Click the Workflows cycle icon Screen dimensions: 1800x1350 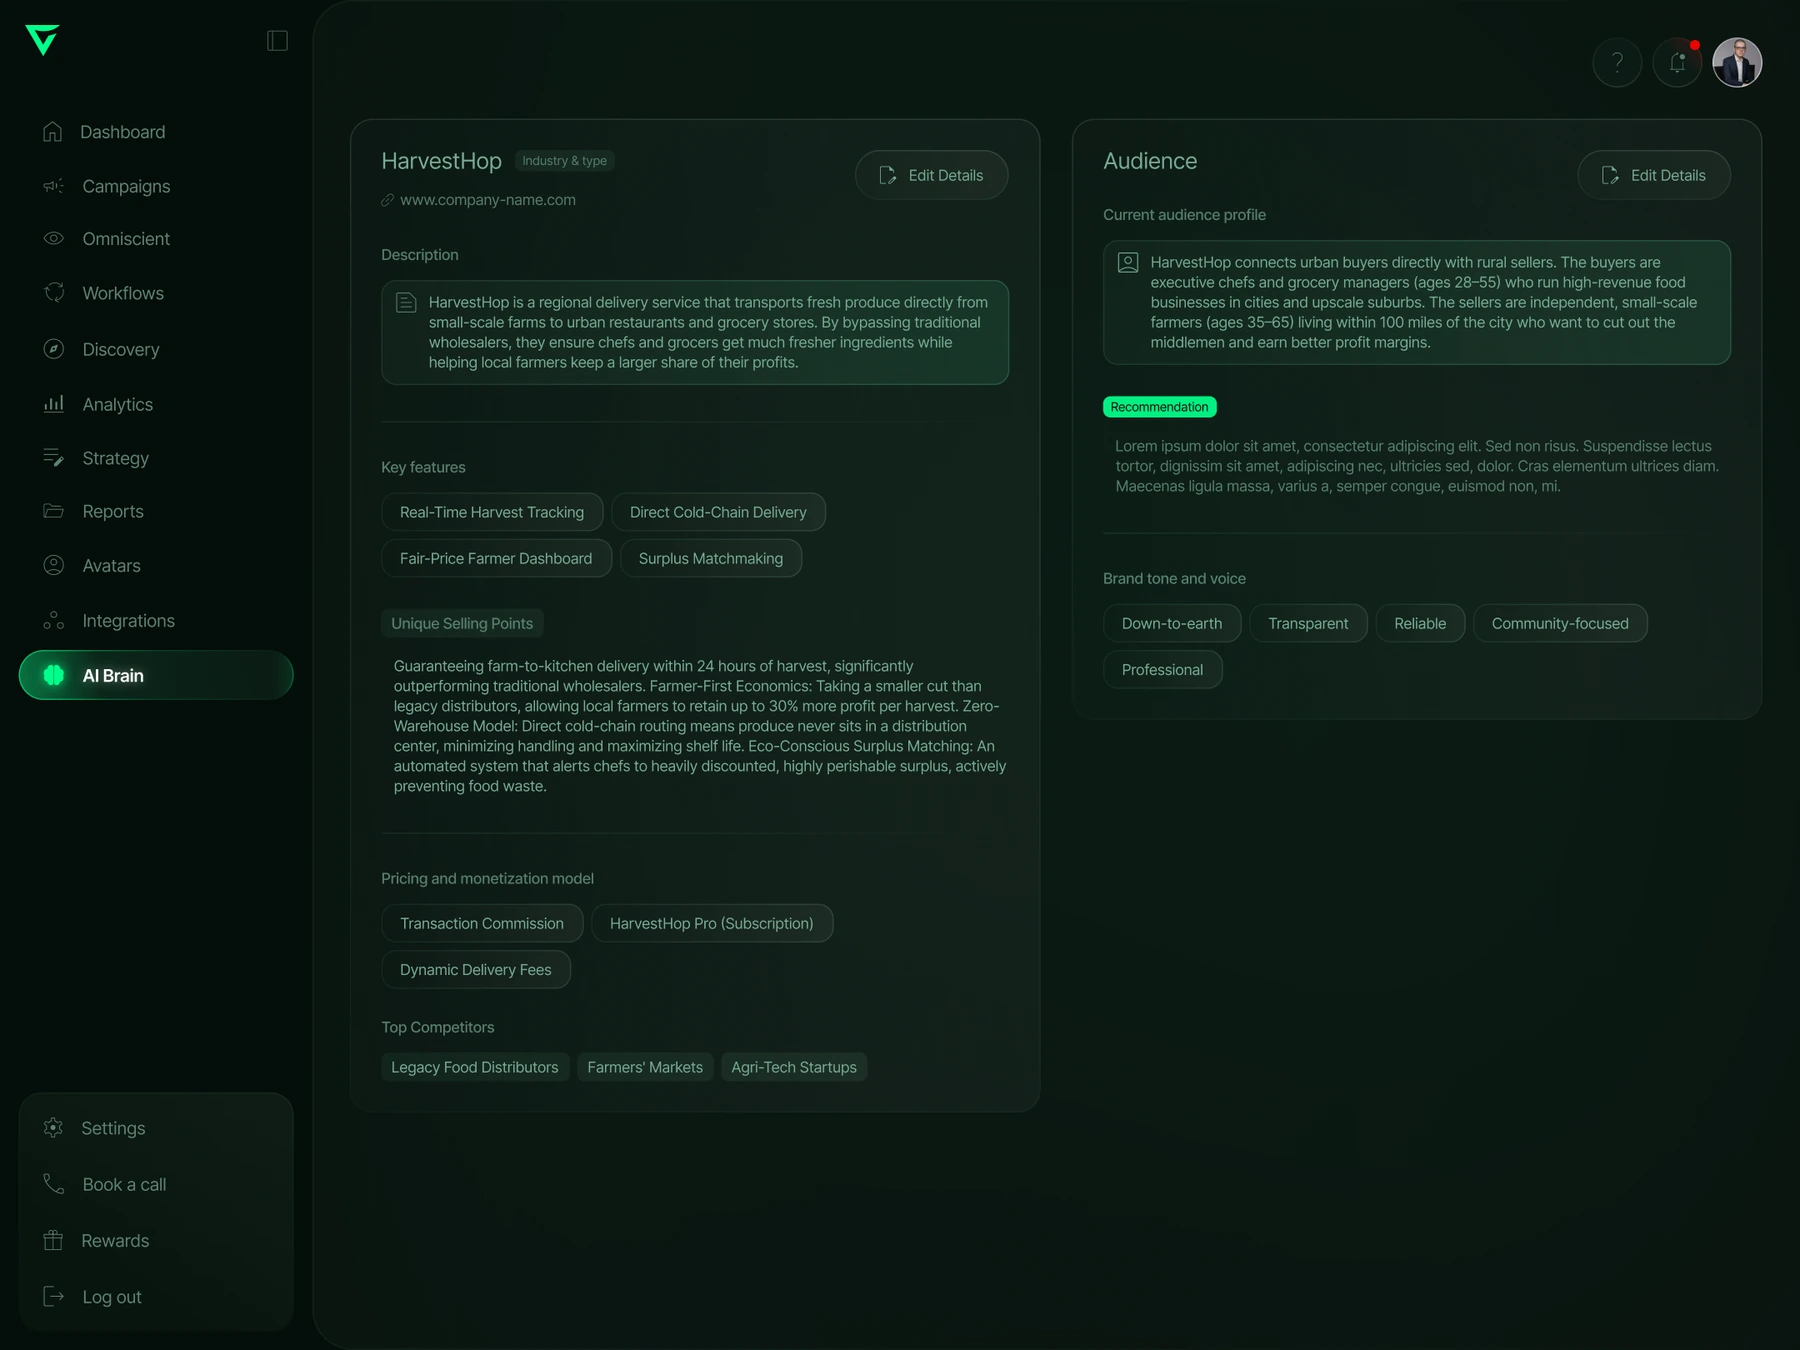54,293
